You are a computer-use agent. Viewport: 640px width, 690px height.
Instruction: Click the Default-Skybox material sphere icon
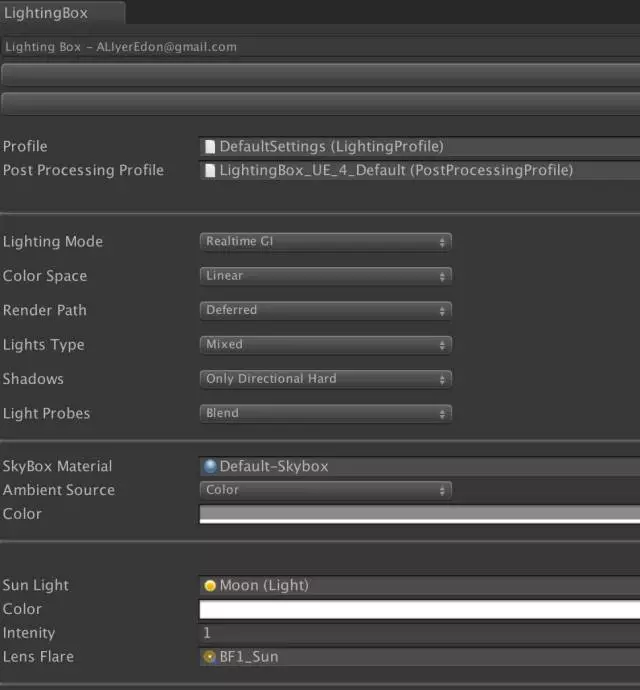click(x=210, y=467)
